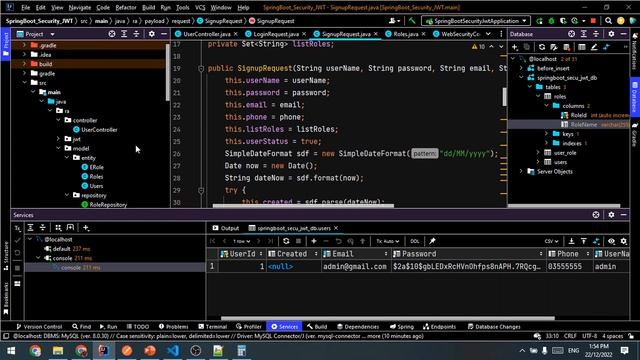Toggle the Bookmarks tool window side button

[x=6, y=299]
